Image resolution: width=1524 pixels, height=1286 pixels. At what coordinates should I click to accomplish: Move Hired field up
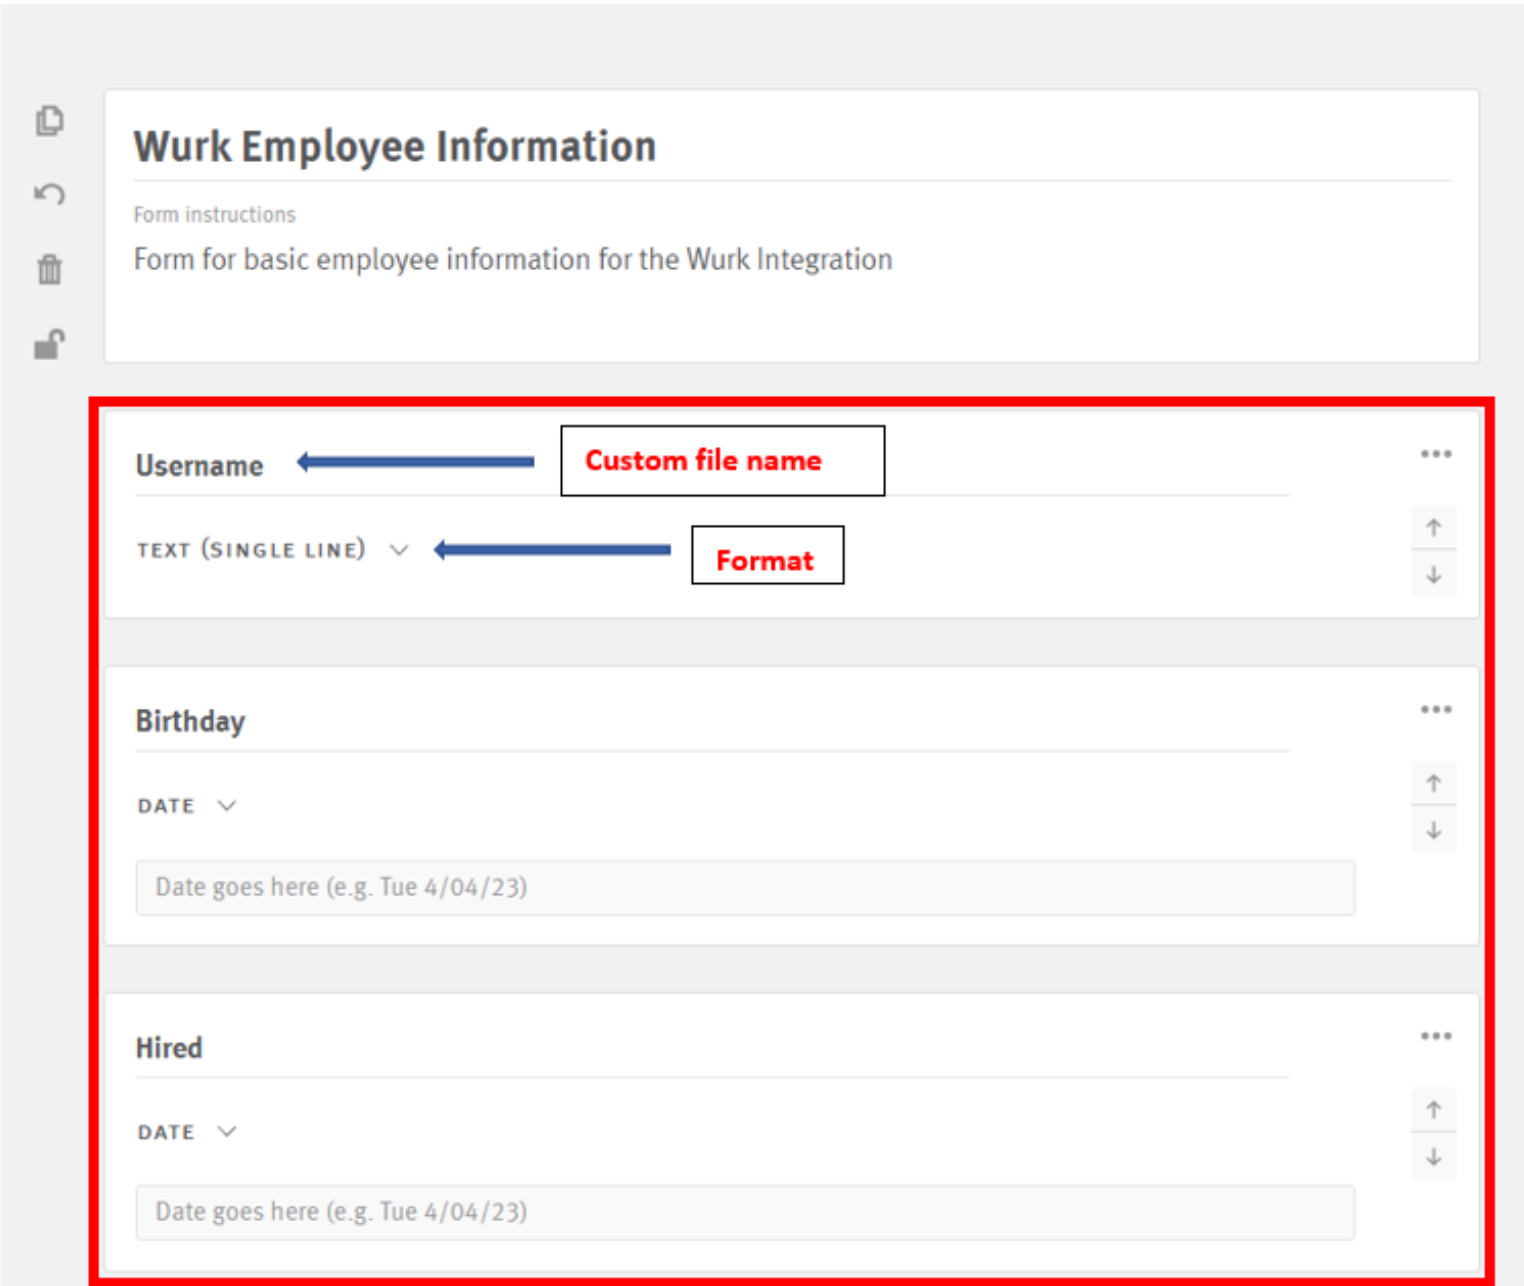click(1433, 1110)
